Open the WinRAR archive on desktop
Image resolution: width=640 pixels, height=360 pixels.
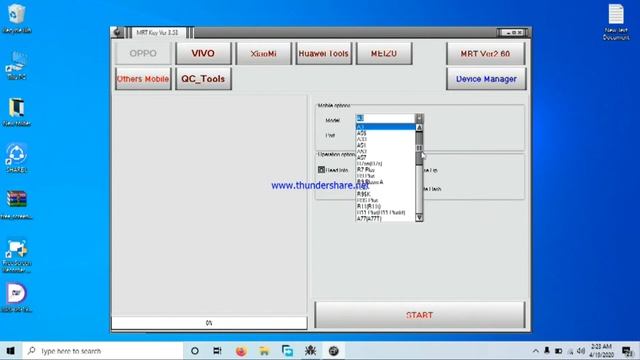click(16, 205)
